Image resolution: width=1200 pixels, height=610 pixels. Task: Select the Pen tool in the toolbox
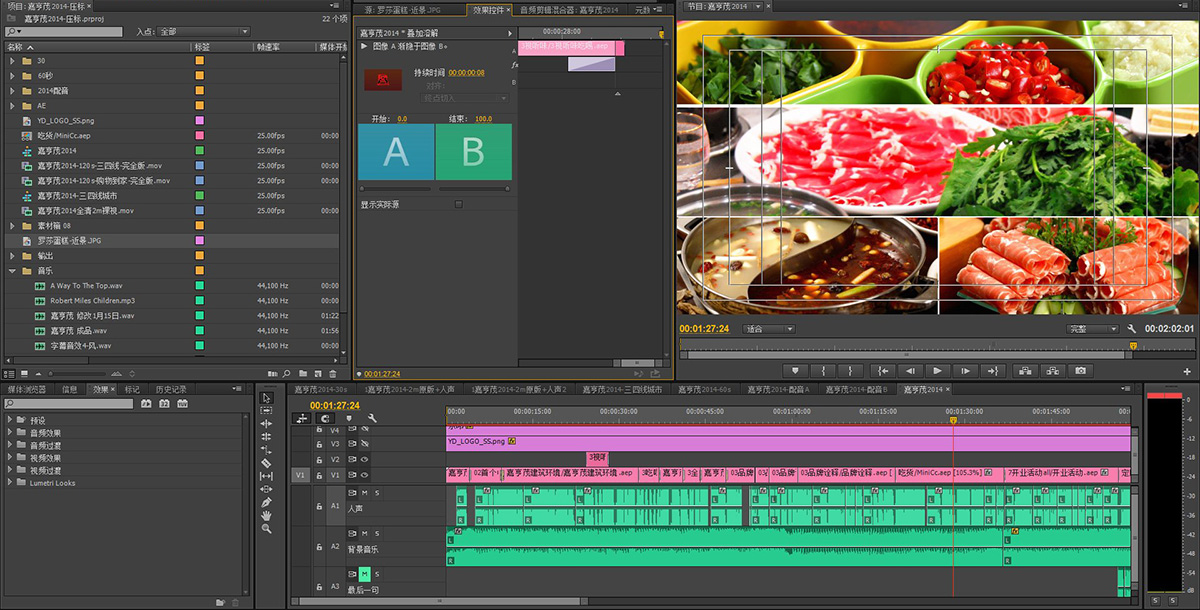(266, 502)
